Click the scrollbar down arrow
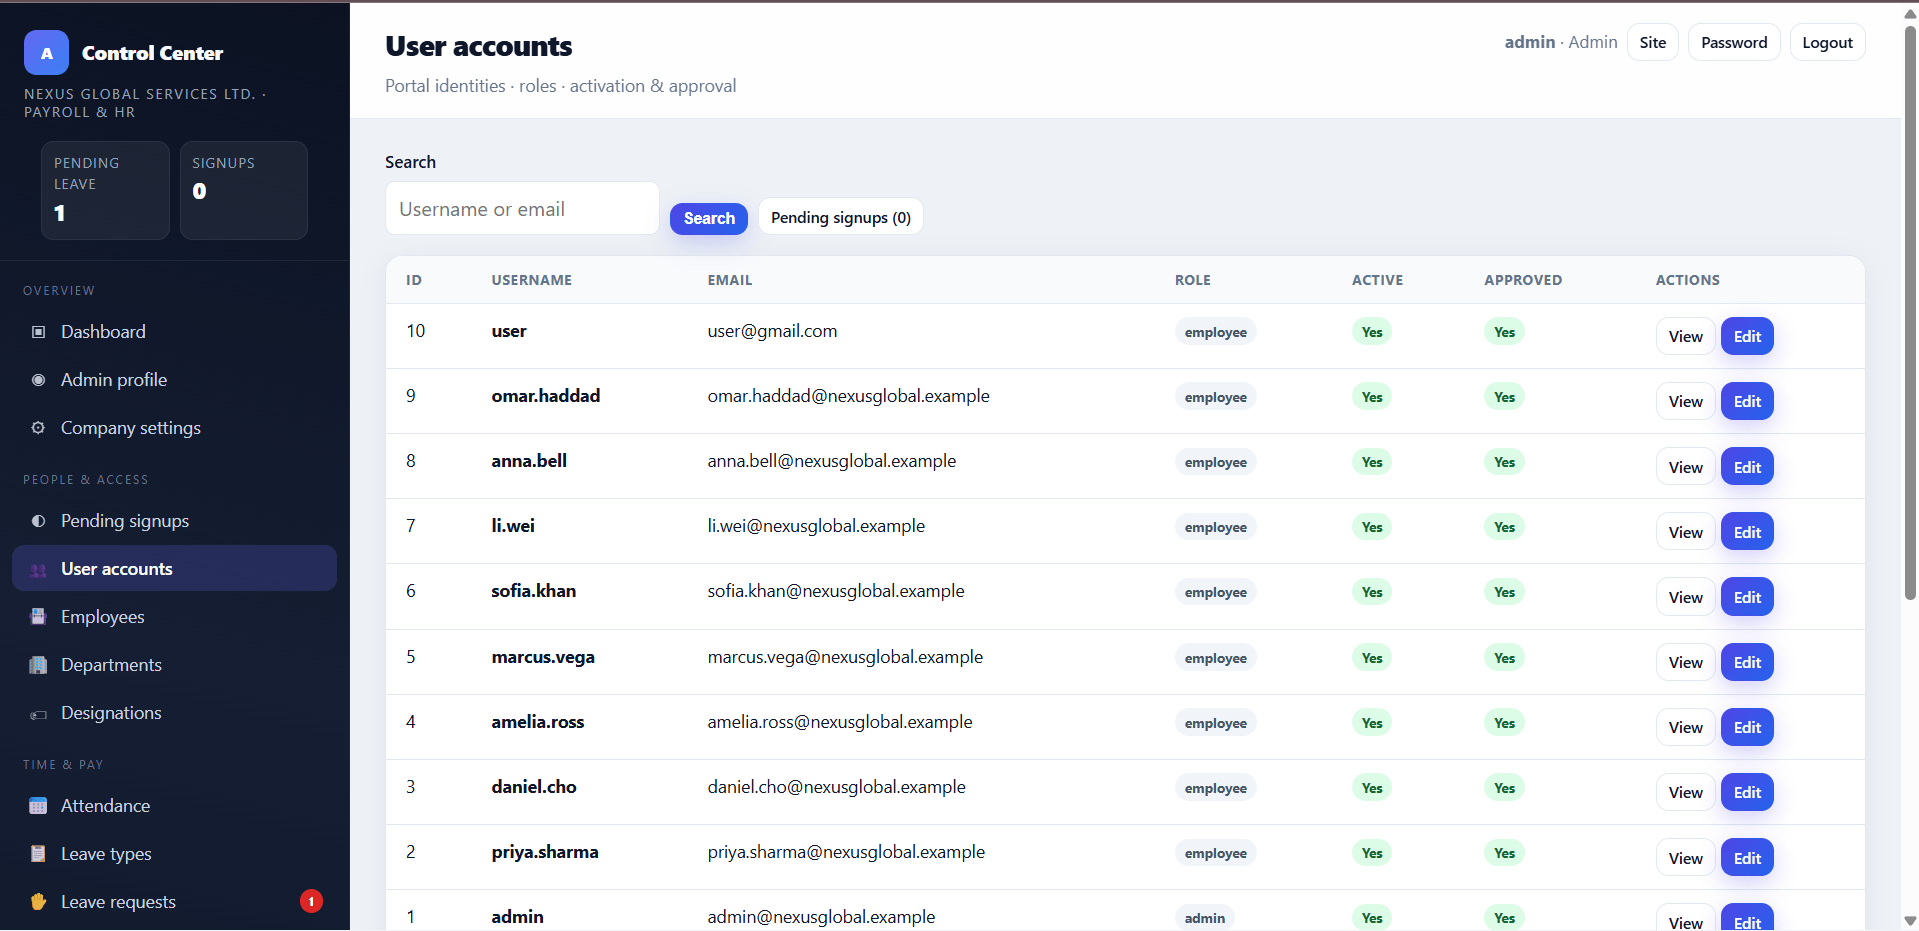The image size is (1919, 931). (1910, 921)
